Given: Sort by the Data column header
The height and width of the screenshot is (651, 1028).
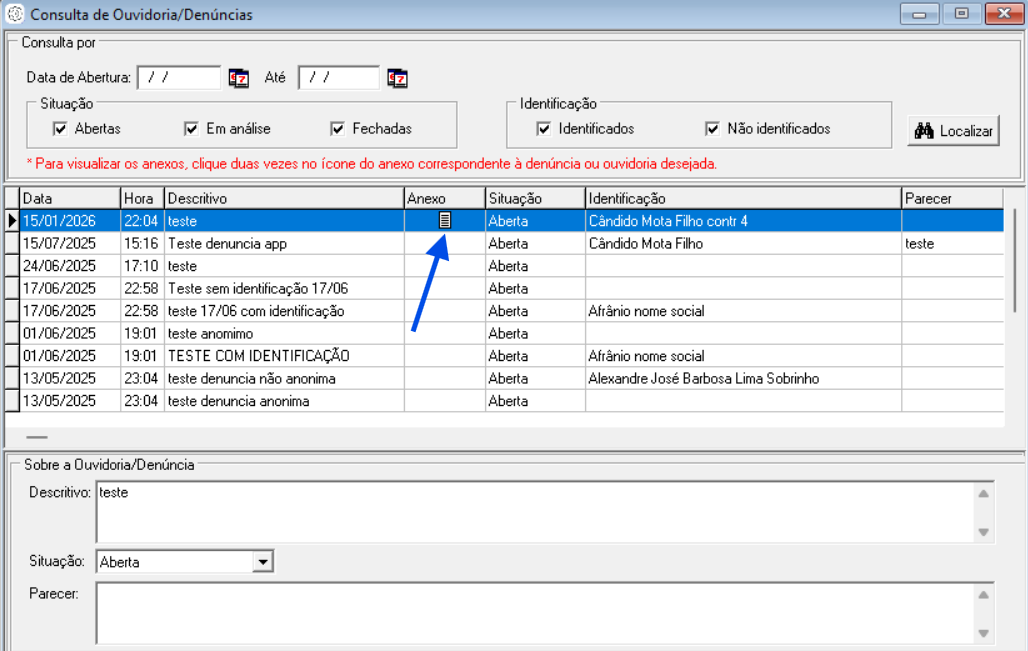Looking at the screenshot, I should pos(70,199).
